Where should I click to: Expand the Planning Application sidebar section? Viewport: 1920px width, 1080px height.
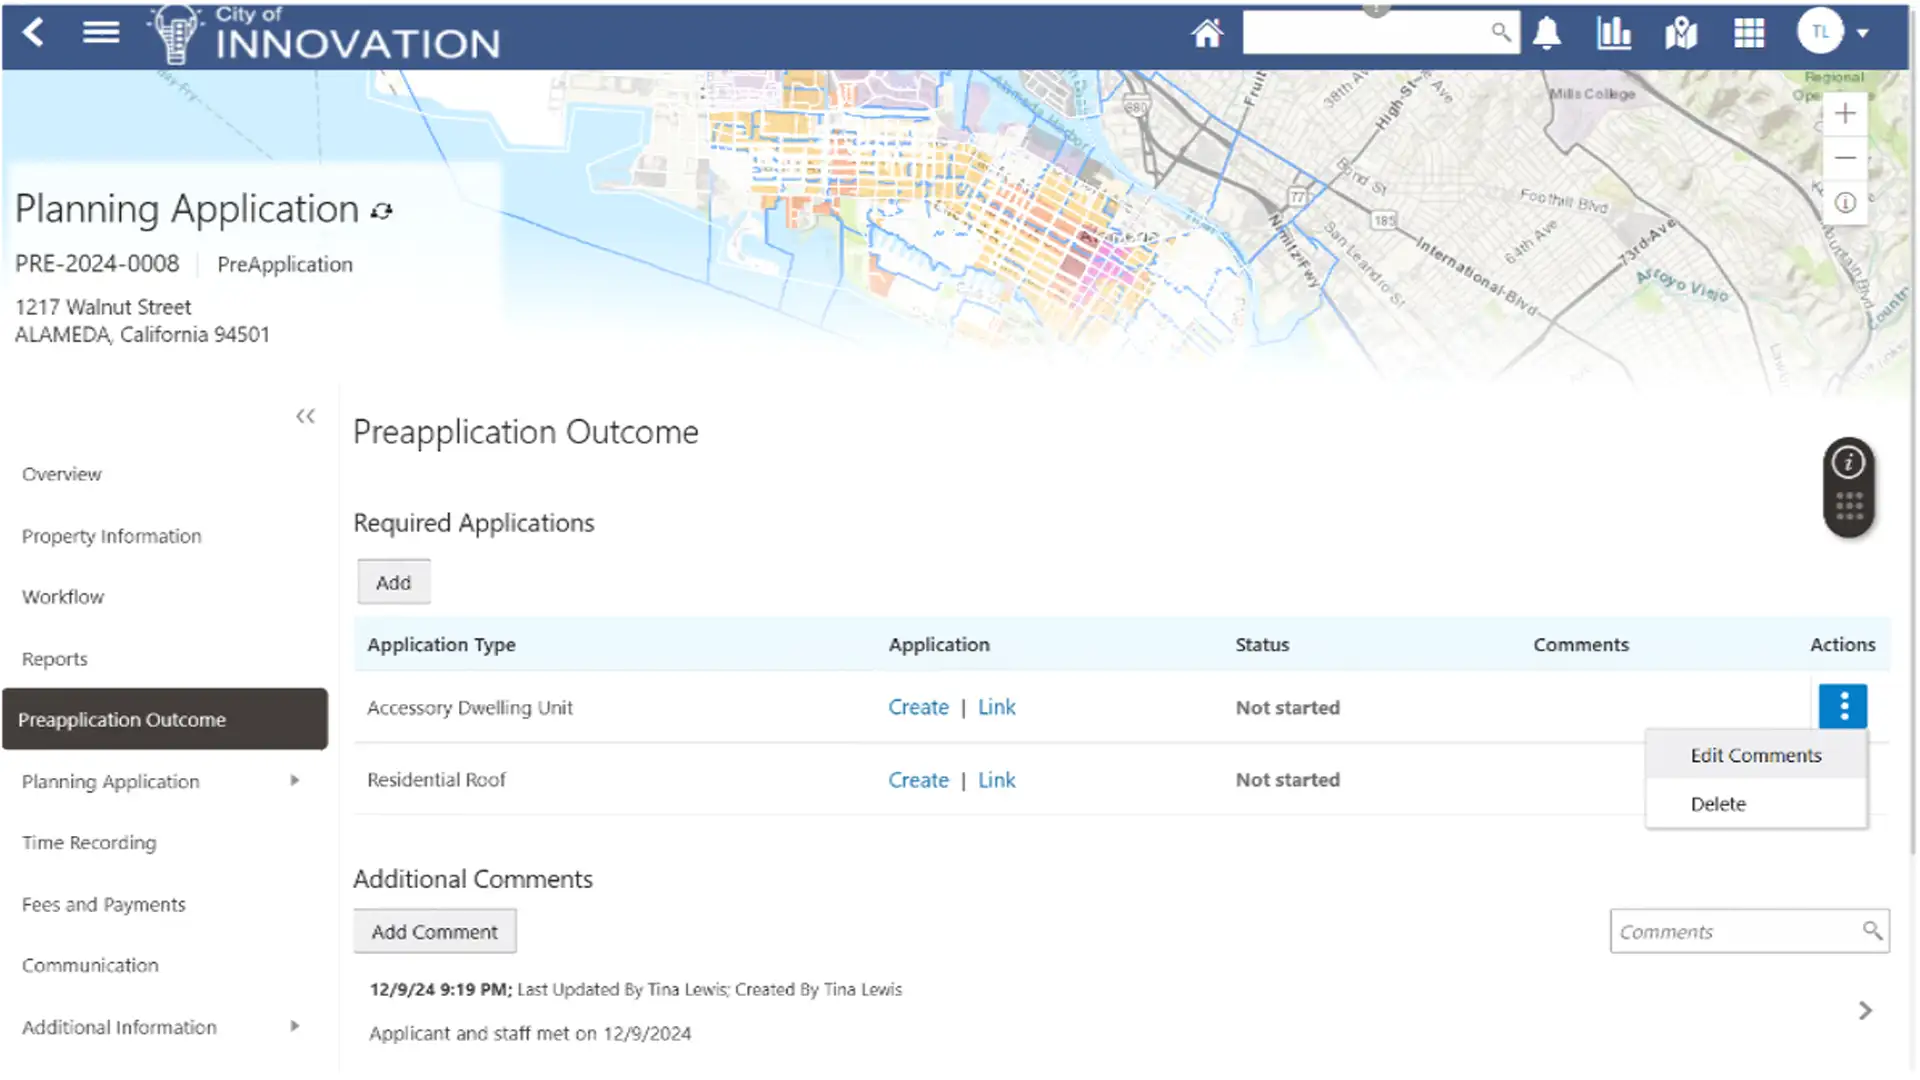(x=294, y=781)
